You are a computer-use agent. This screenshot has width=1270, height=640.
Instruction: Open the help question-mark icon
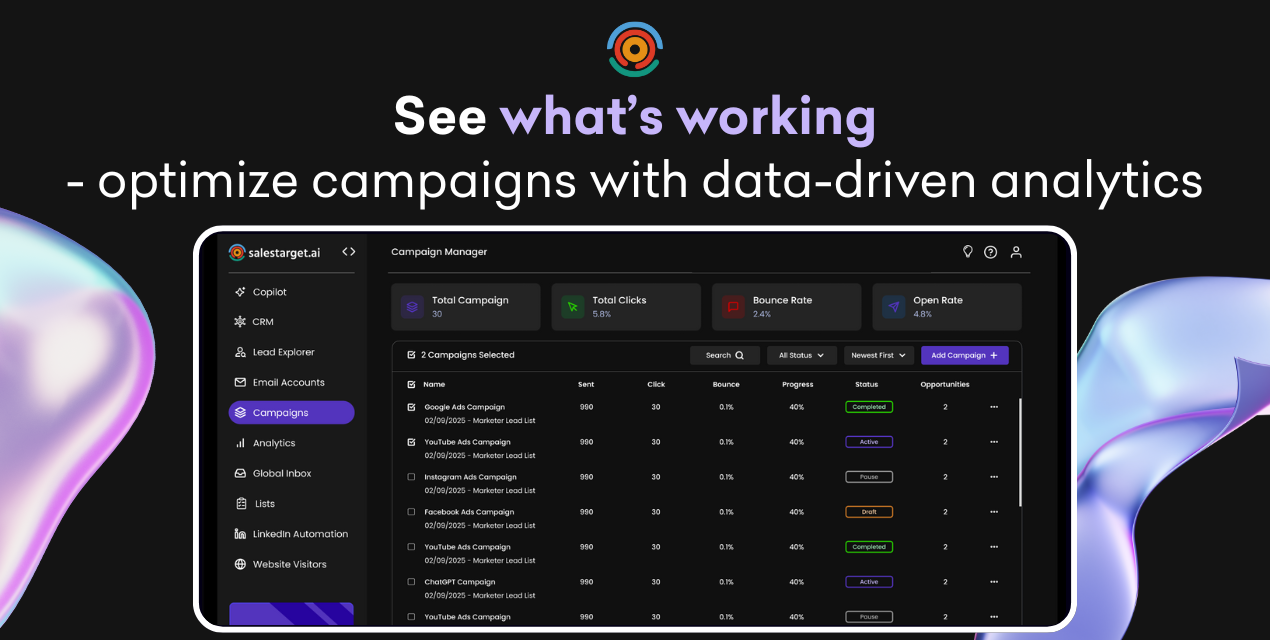(990, 251)
